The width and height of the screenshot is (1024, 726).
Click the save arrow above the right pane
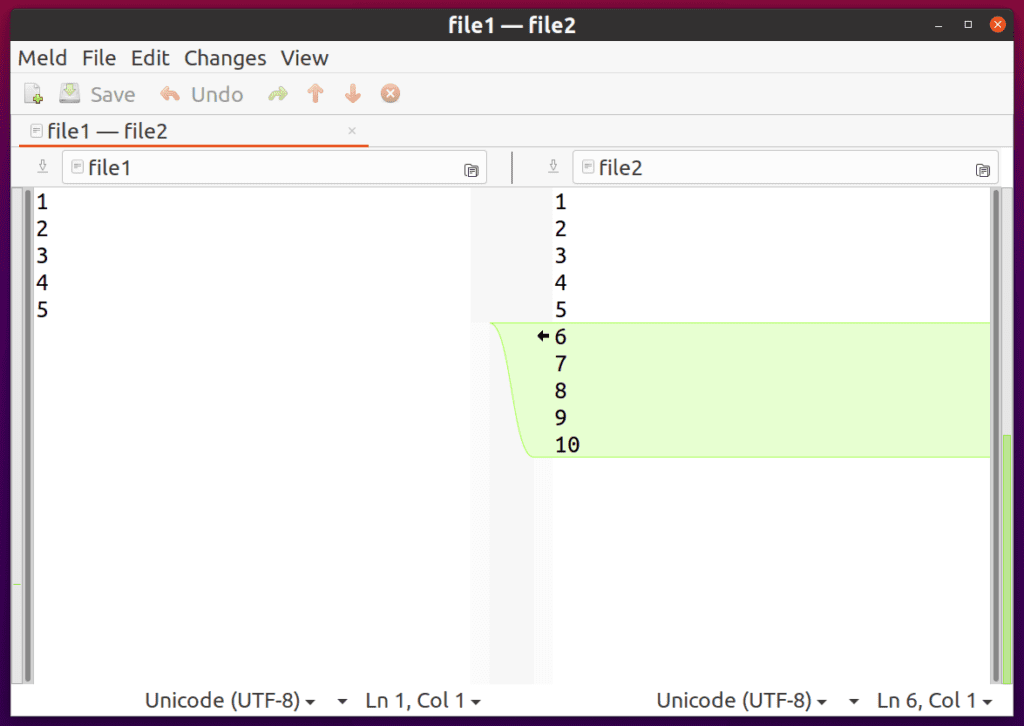point(553,166)
